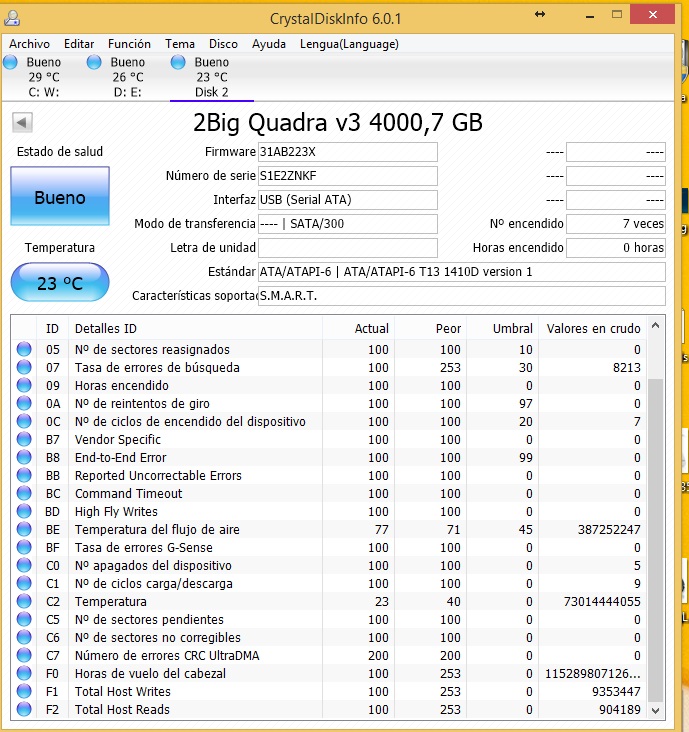Select the D: E: disk tab

pos(127,77)
